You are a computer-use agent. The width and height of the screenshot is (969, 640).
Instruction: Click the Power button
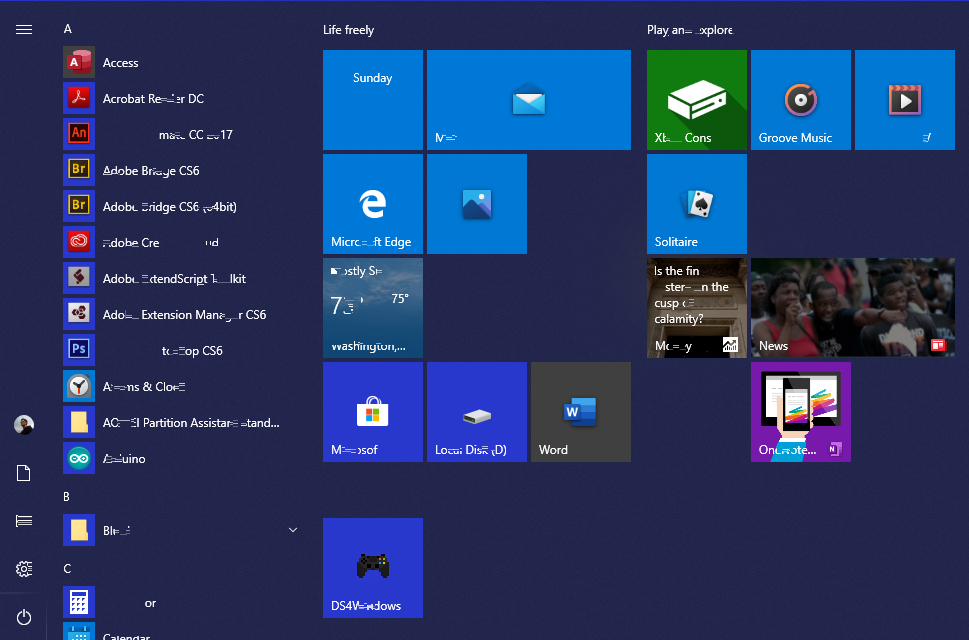pos(23,617)
